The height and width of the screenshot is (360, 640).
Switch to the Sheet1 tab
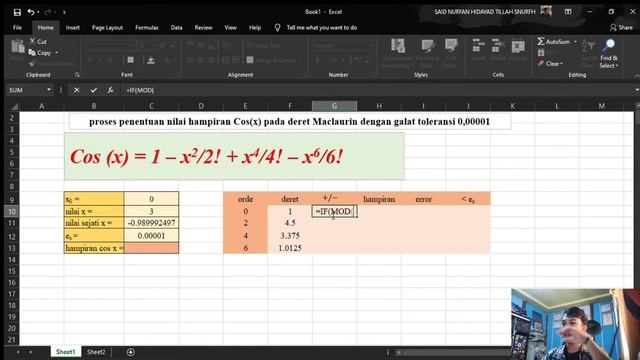click(x=65, y=352)
